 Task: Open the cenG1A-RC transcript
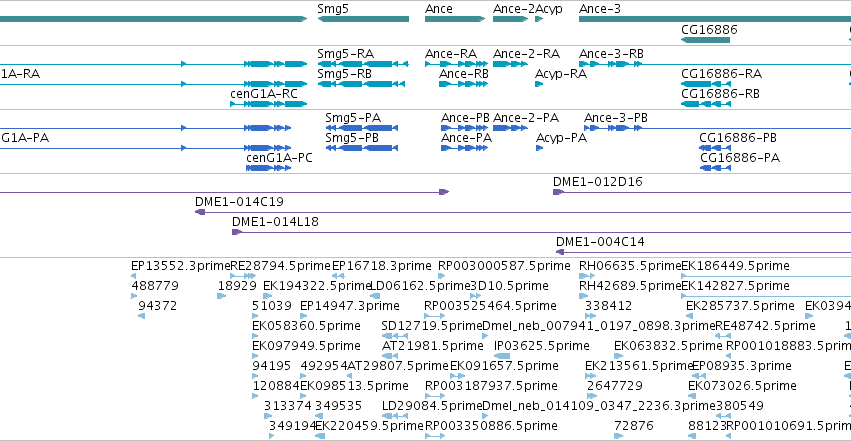click(x=269, y=104)
